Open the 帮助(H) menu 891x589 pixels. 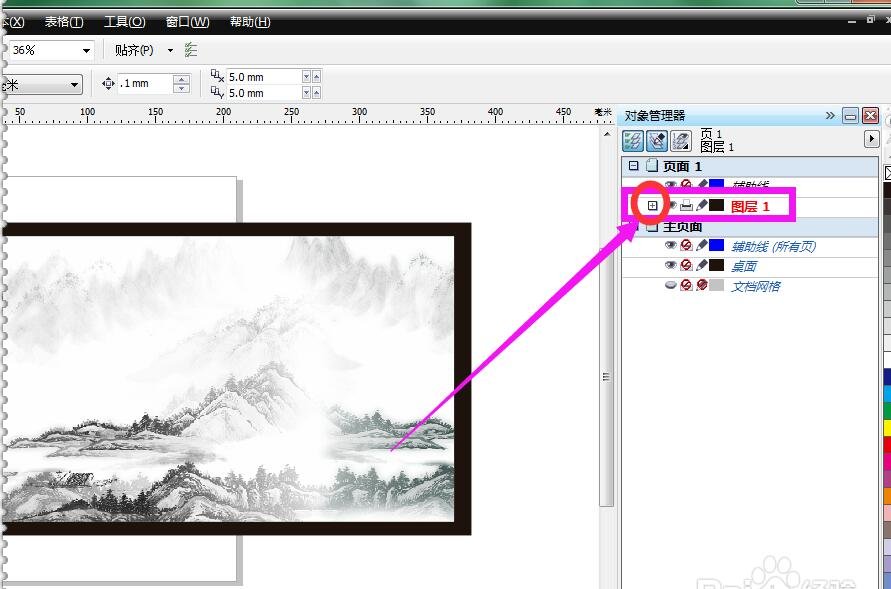(x=249, y=22)
